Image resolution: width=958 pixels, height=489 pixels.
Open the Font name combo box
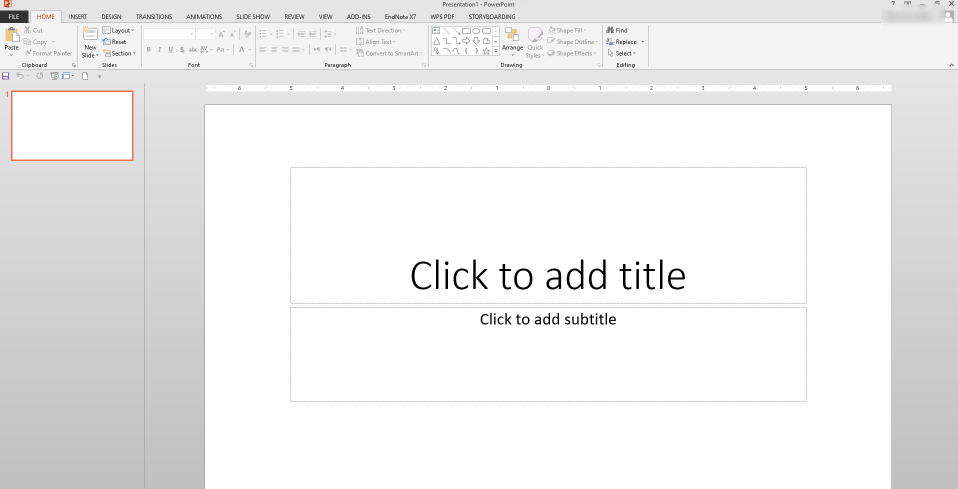coord(169,34)
